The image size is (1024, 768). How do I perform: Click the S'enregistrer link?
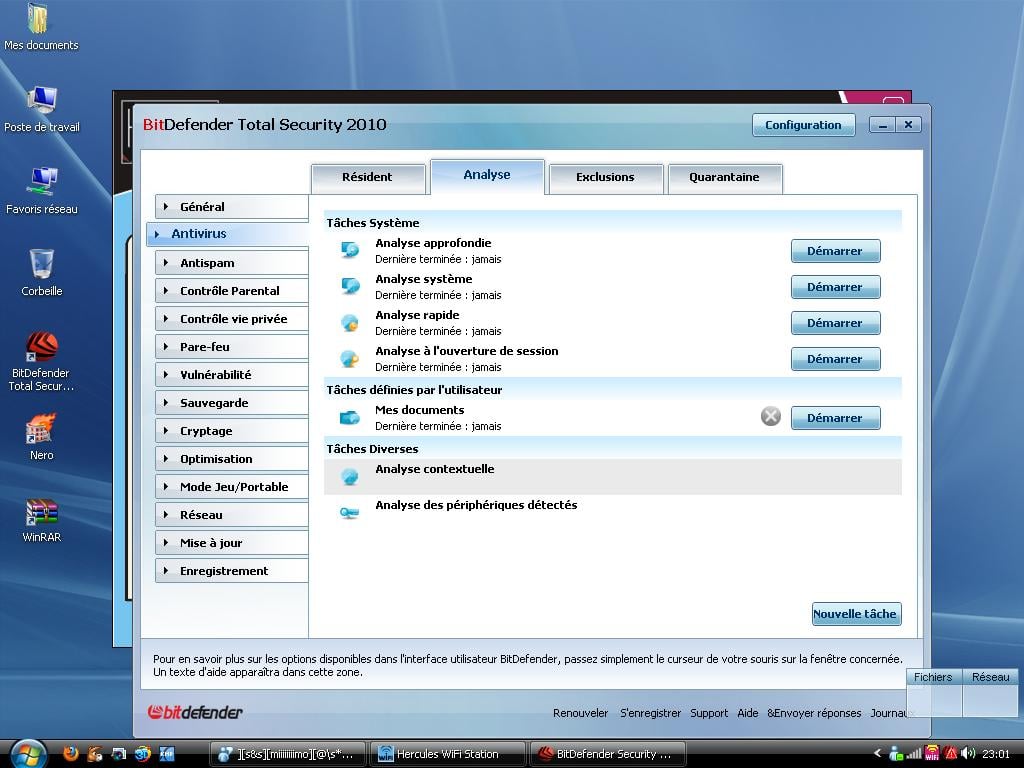tap(650, 713)
